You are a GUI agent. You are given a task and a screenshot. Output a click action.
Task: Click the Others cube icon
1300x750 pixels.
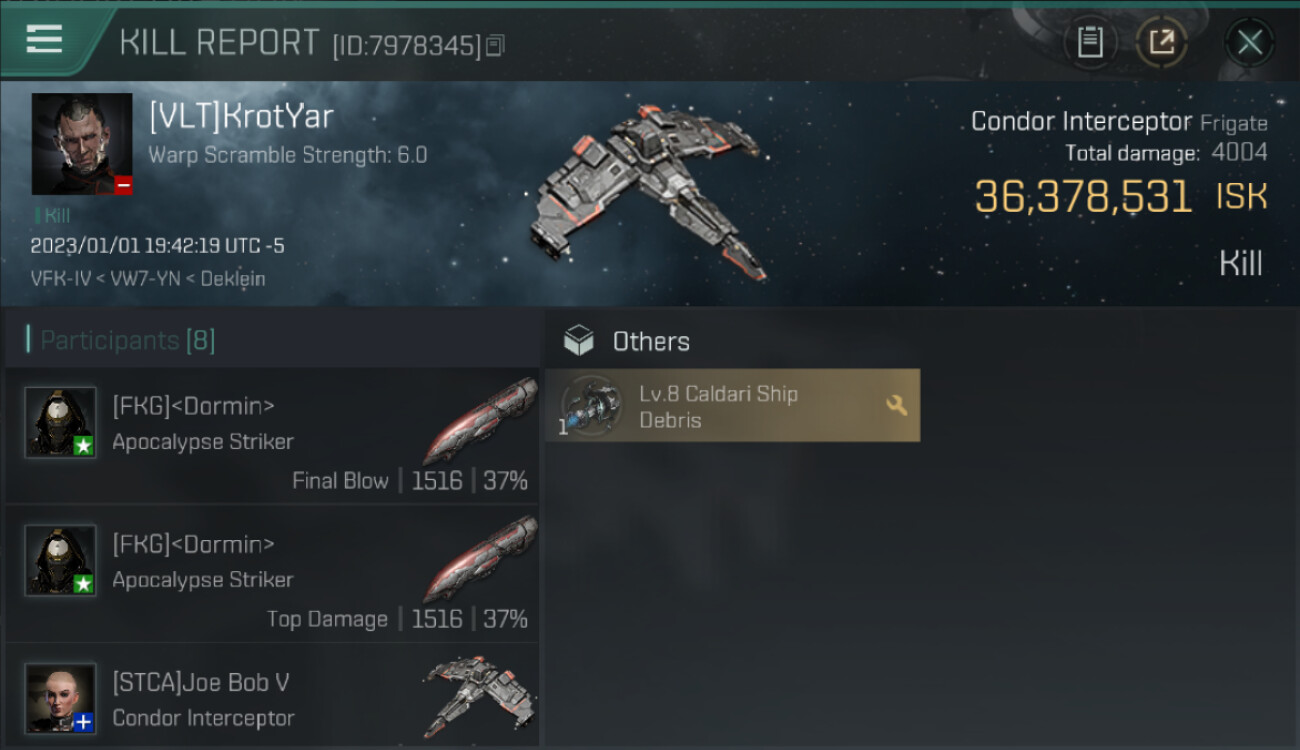579,341
